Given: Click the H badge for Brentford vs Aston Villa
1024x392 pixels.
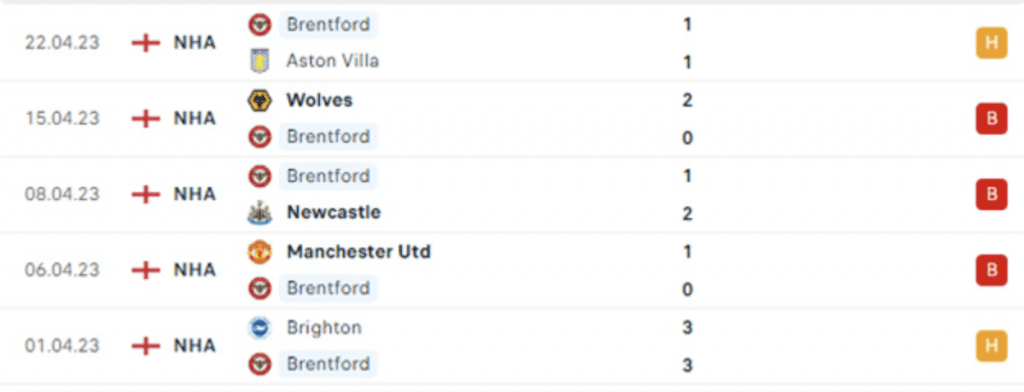Looking at the screenshot, I should [991, 43].
